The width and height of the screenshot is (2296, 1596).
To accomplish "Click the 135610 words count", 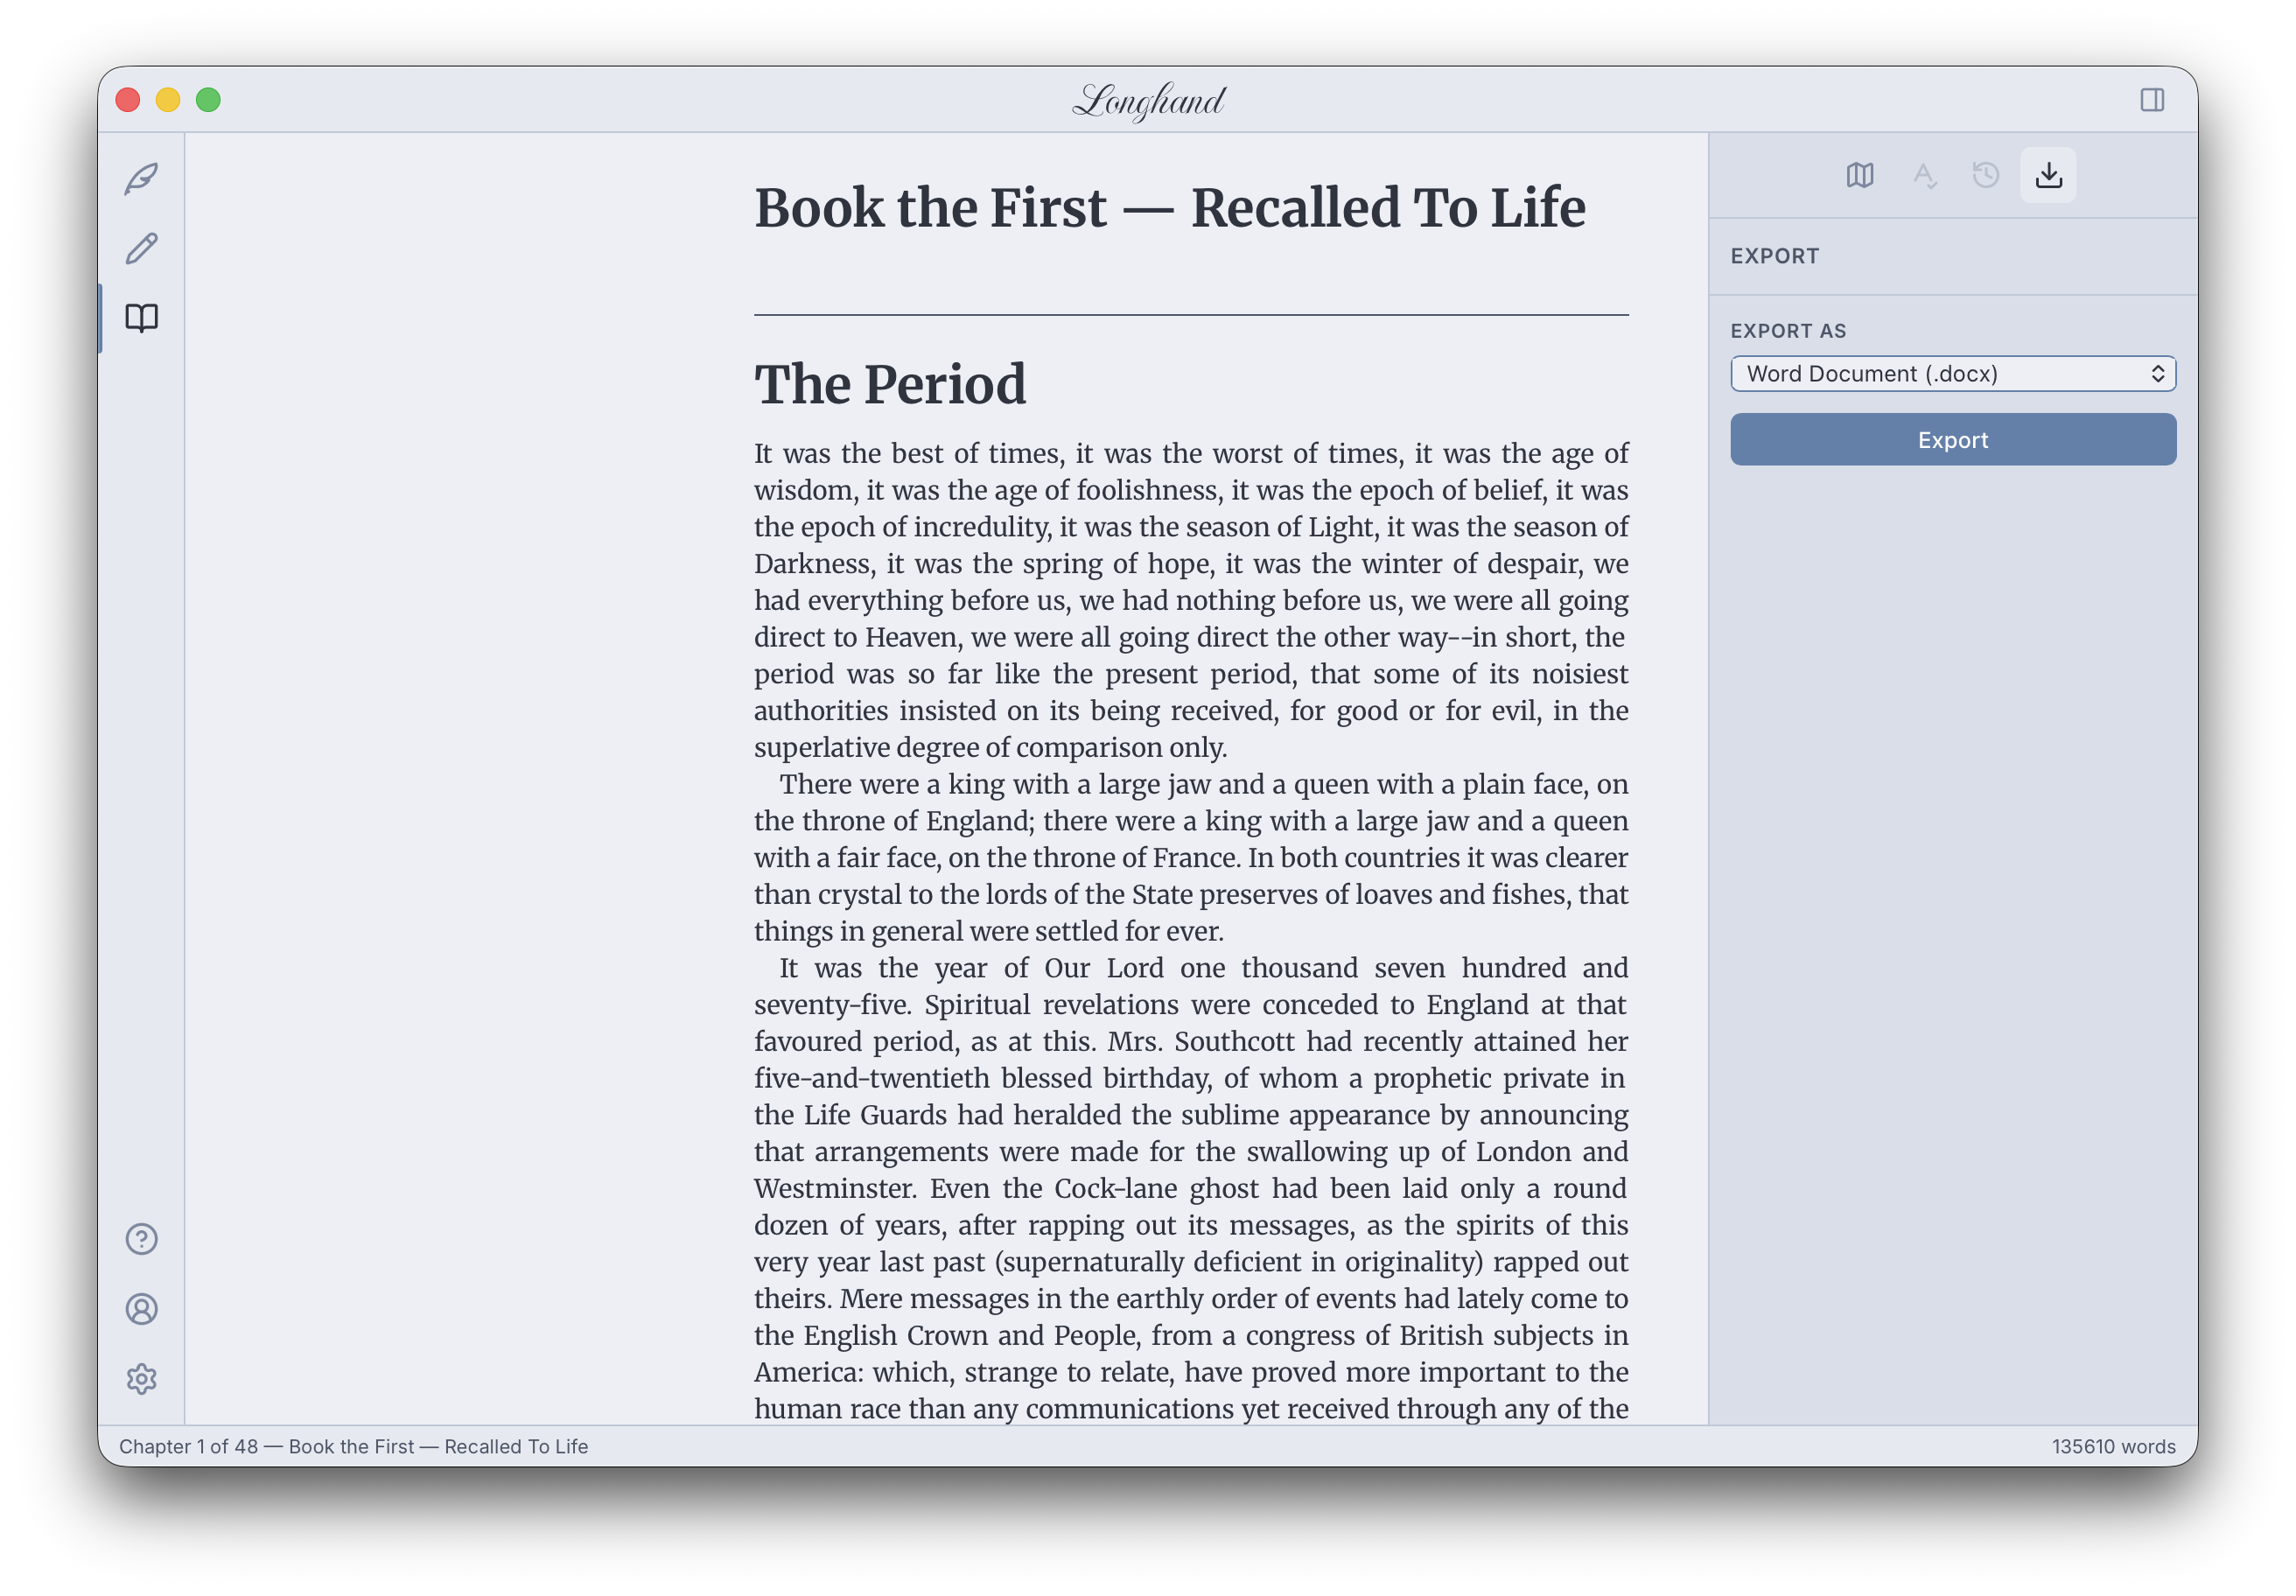I will pos(2113,1446).
